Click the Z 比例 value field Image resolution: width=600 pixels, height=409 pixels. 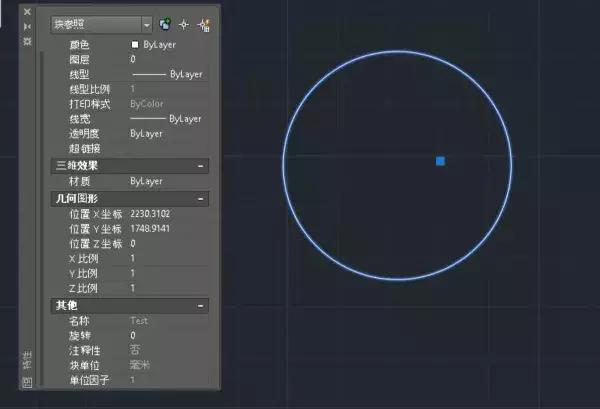point(169,288)
